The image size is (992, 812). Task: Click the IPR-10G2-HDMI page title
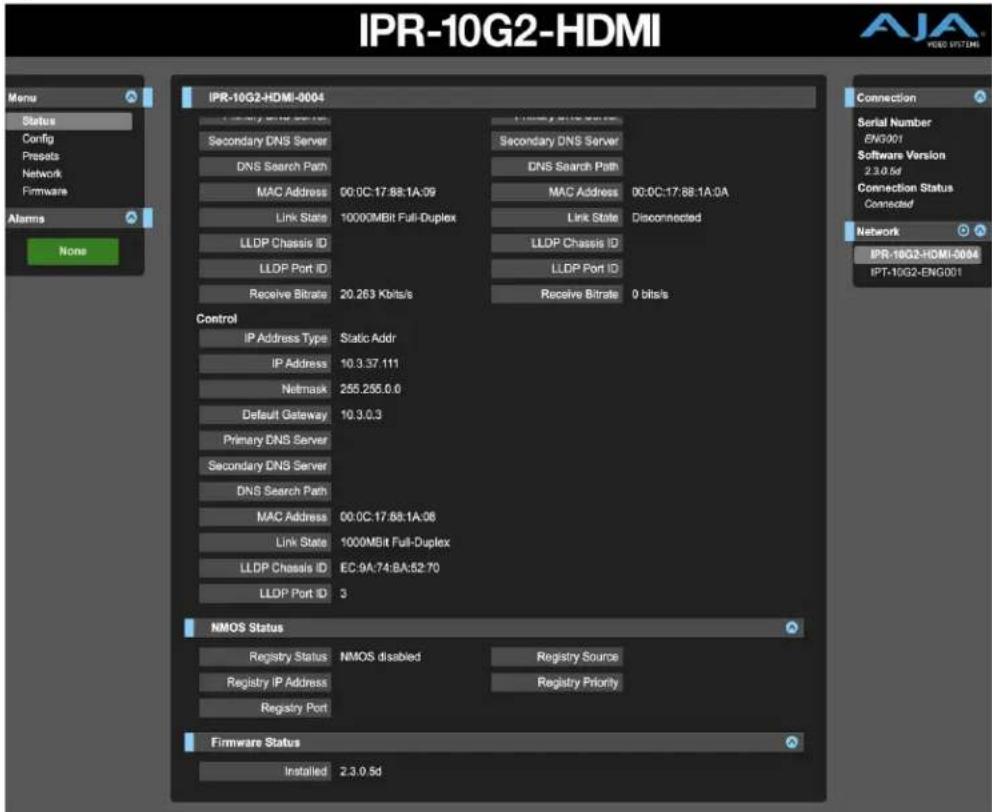coord(509,30)
